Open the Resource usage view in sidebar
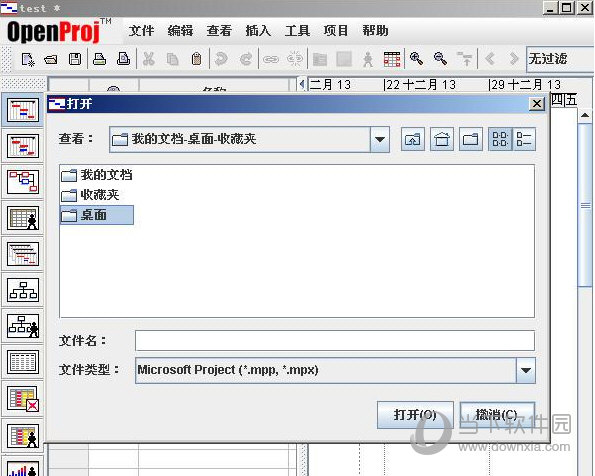This screenshot has height=476, width=595. click(x=23, y=435)
